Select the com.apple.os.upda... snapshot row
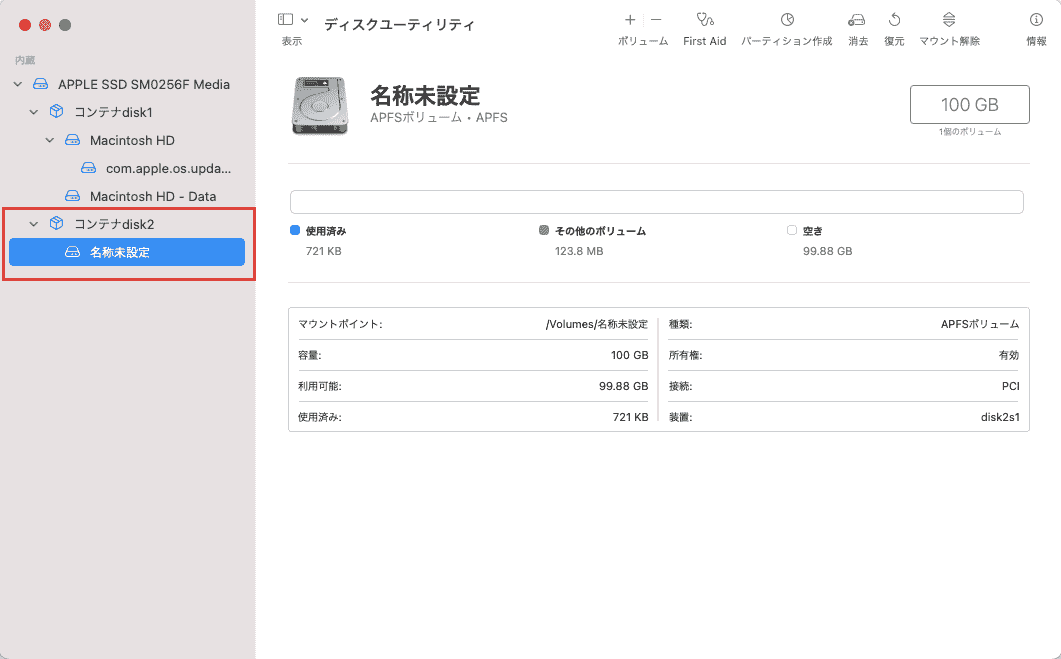The image size is (1061, 659). (168, 168)
